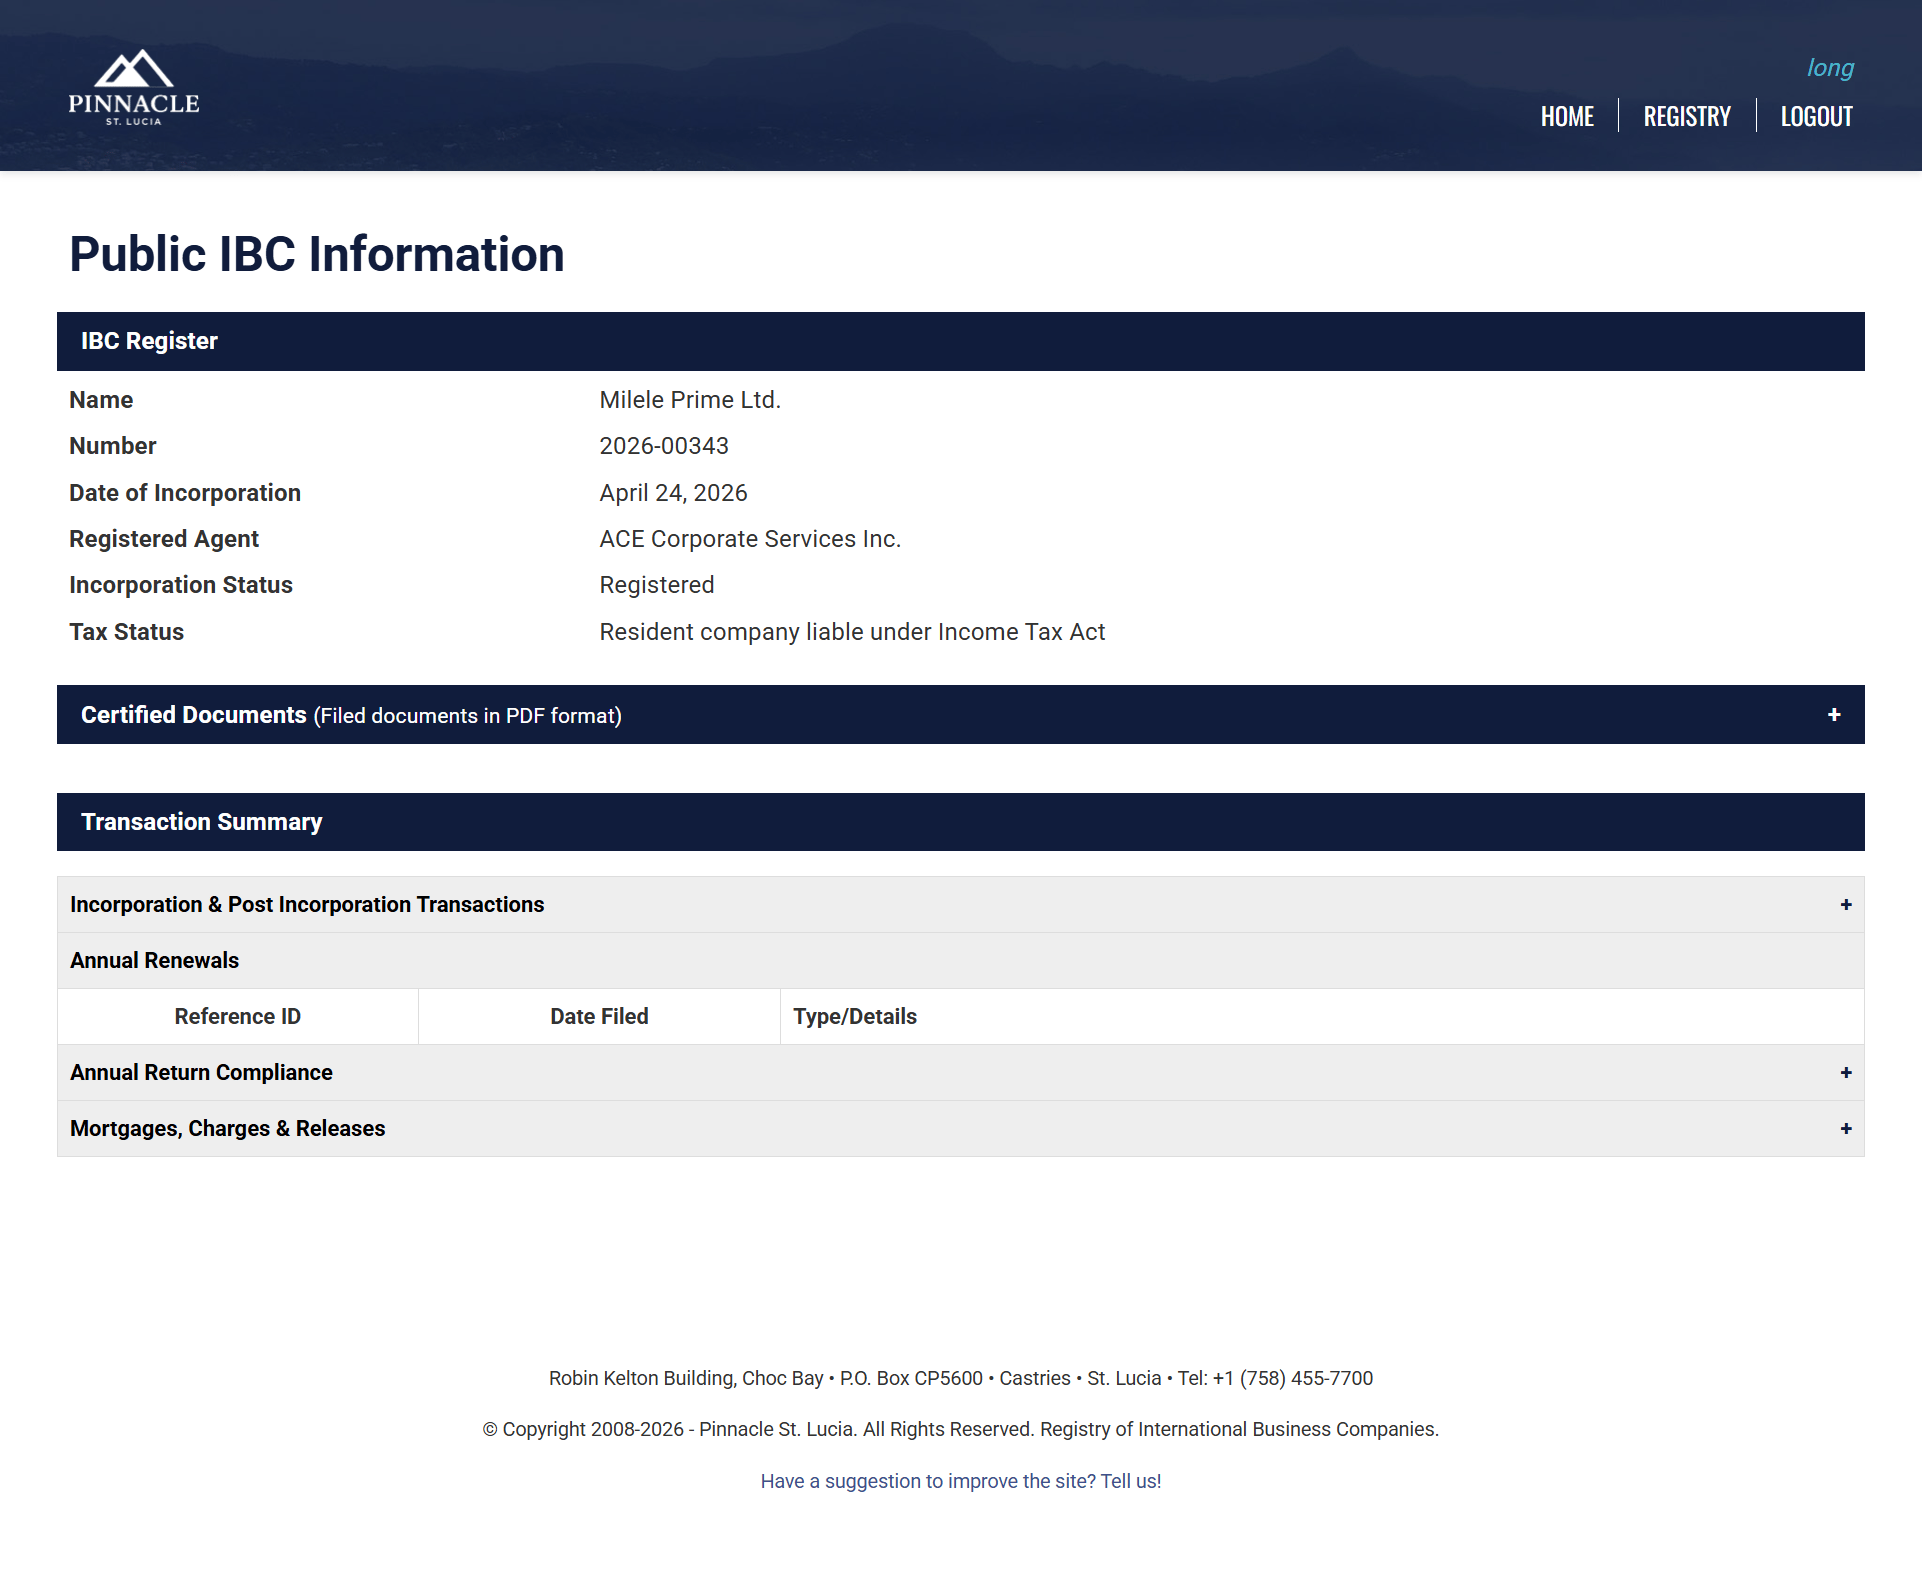
Task: Click the 'Name' field label
Action: (x=101, y=400)
